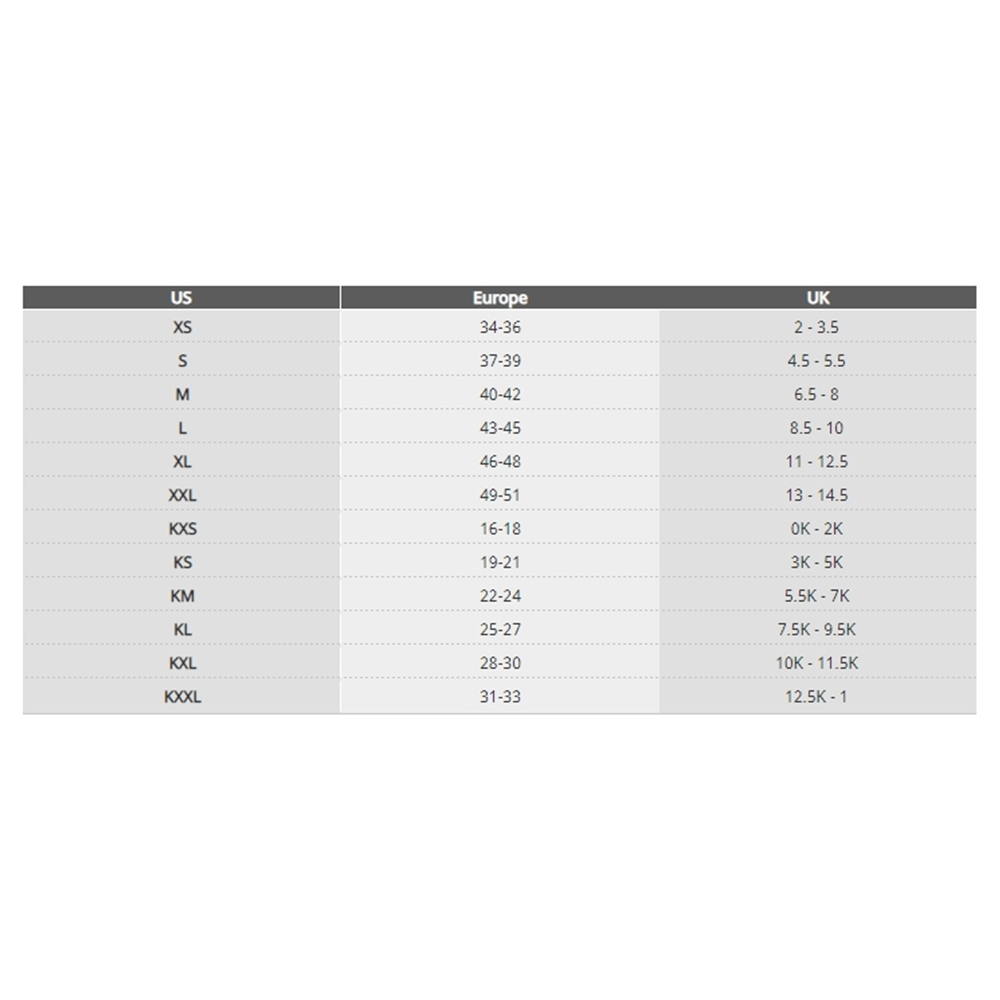1000x1000 pixels.
Task: Click Europe size 40-42 cell
Action: click(x=500, y=394)
